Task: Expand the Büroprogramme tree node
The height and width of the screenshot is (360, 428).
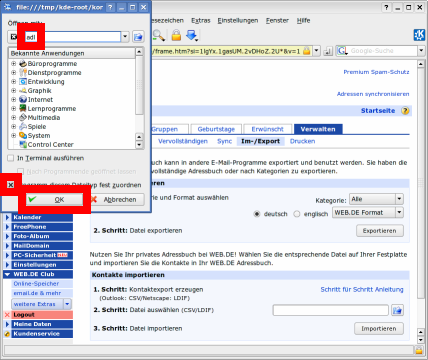Action: (13, 63)
